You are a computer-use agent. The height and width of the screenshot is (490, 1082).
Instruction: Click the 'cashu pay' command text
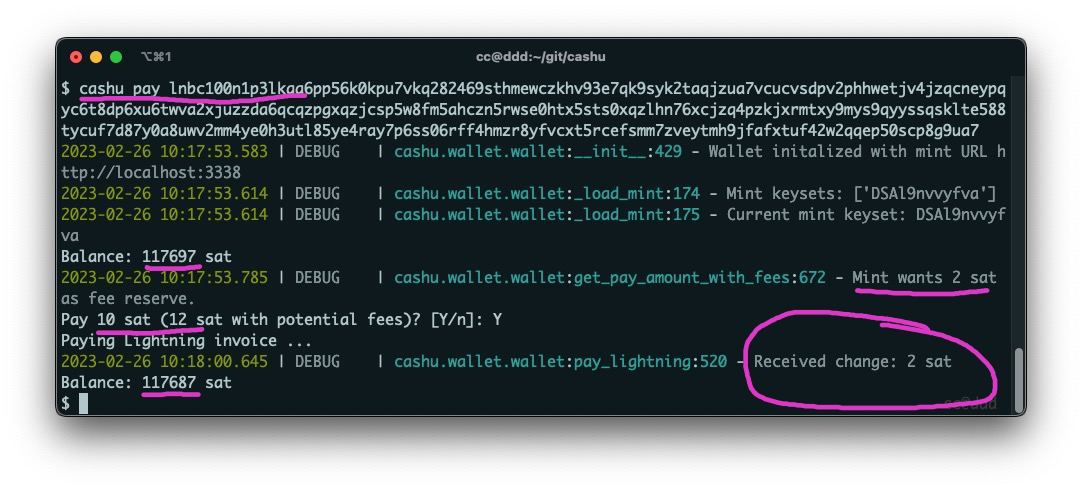coord(121,89)
